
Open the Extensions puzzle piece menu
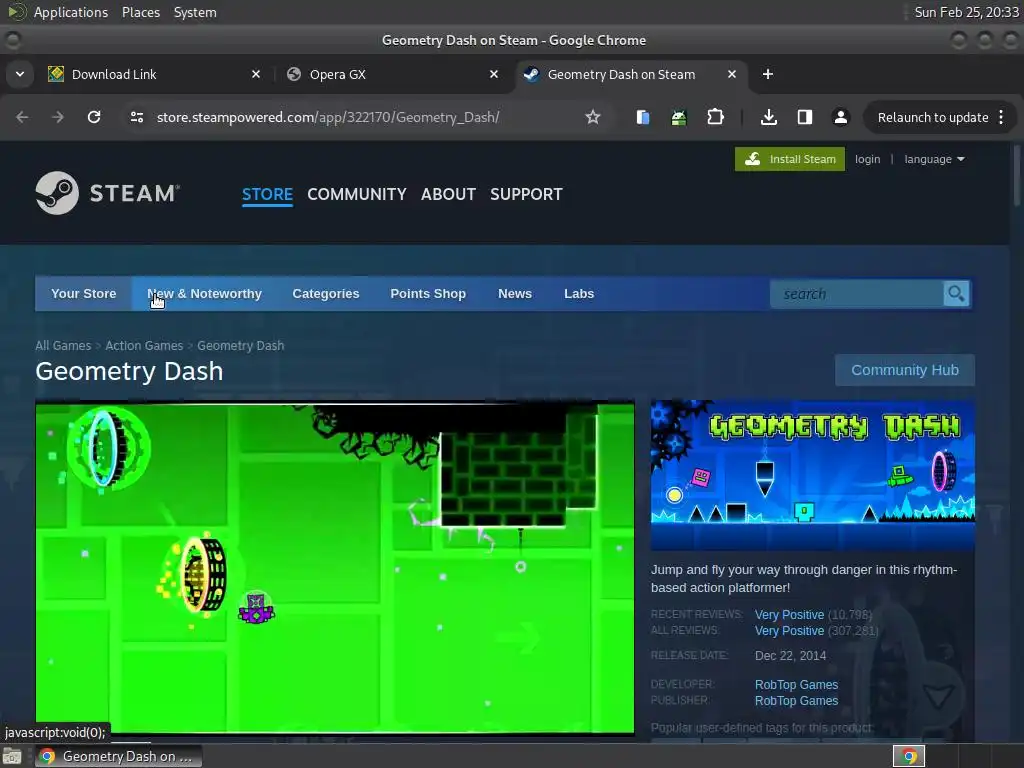(x=716, y=117)
